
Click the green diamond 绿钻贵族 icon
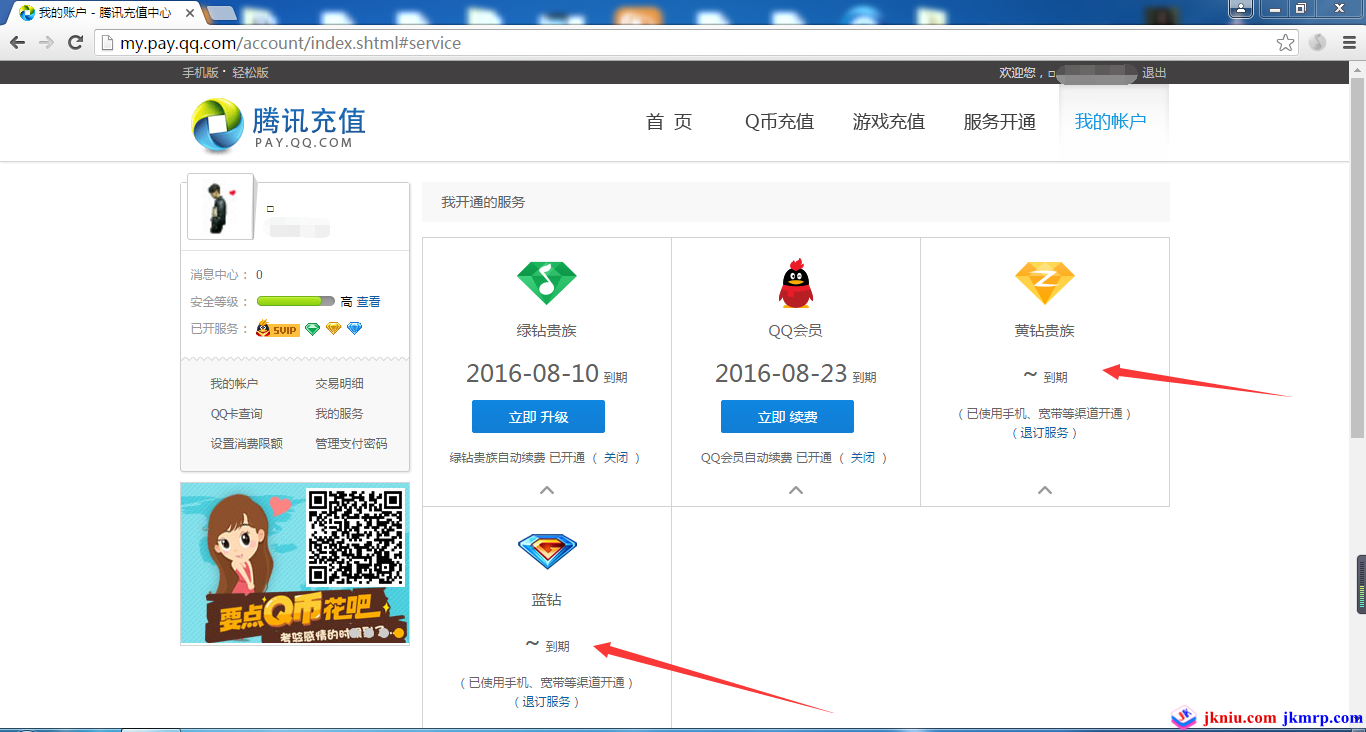546,283
